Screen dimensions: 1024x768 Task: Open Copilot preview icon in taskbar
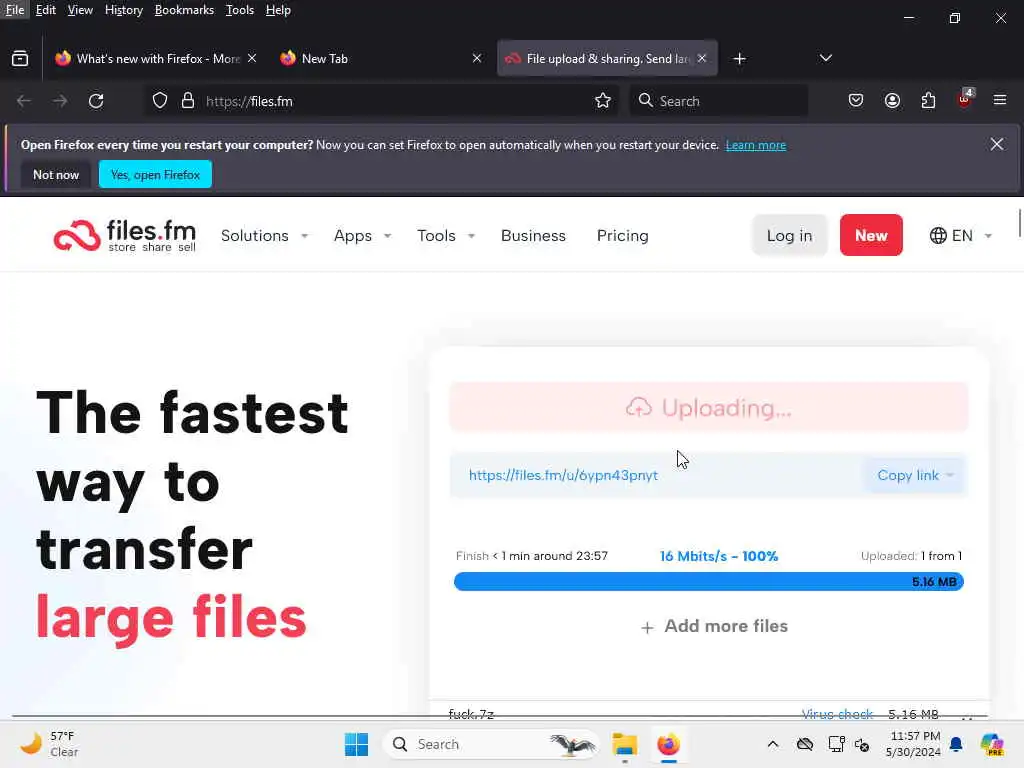(x=991, y=744)
